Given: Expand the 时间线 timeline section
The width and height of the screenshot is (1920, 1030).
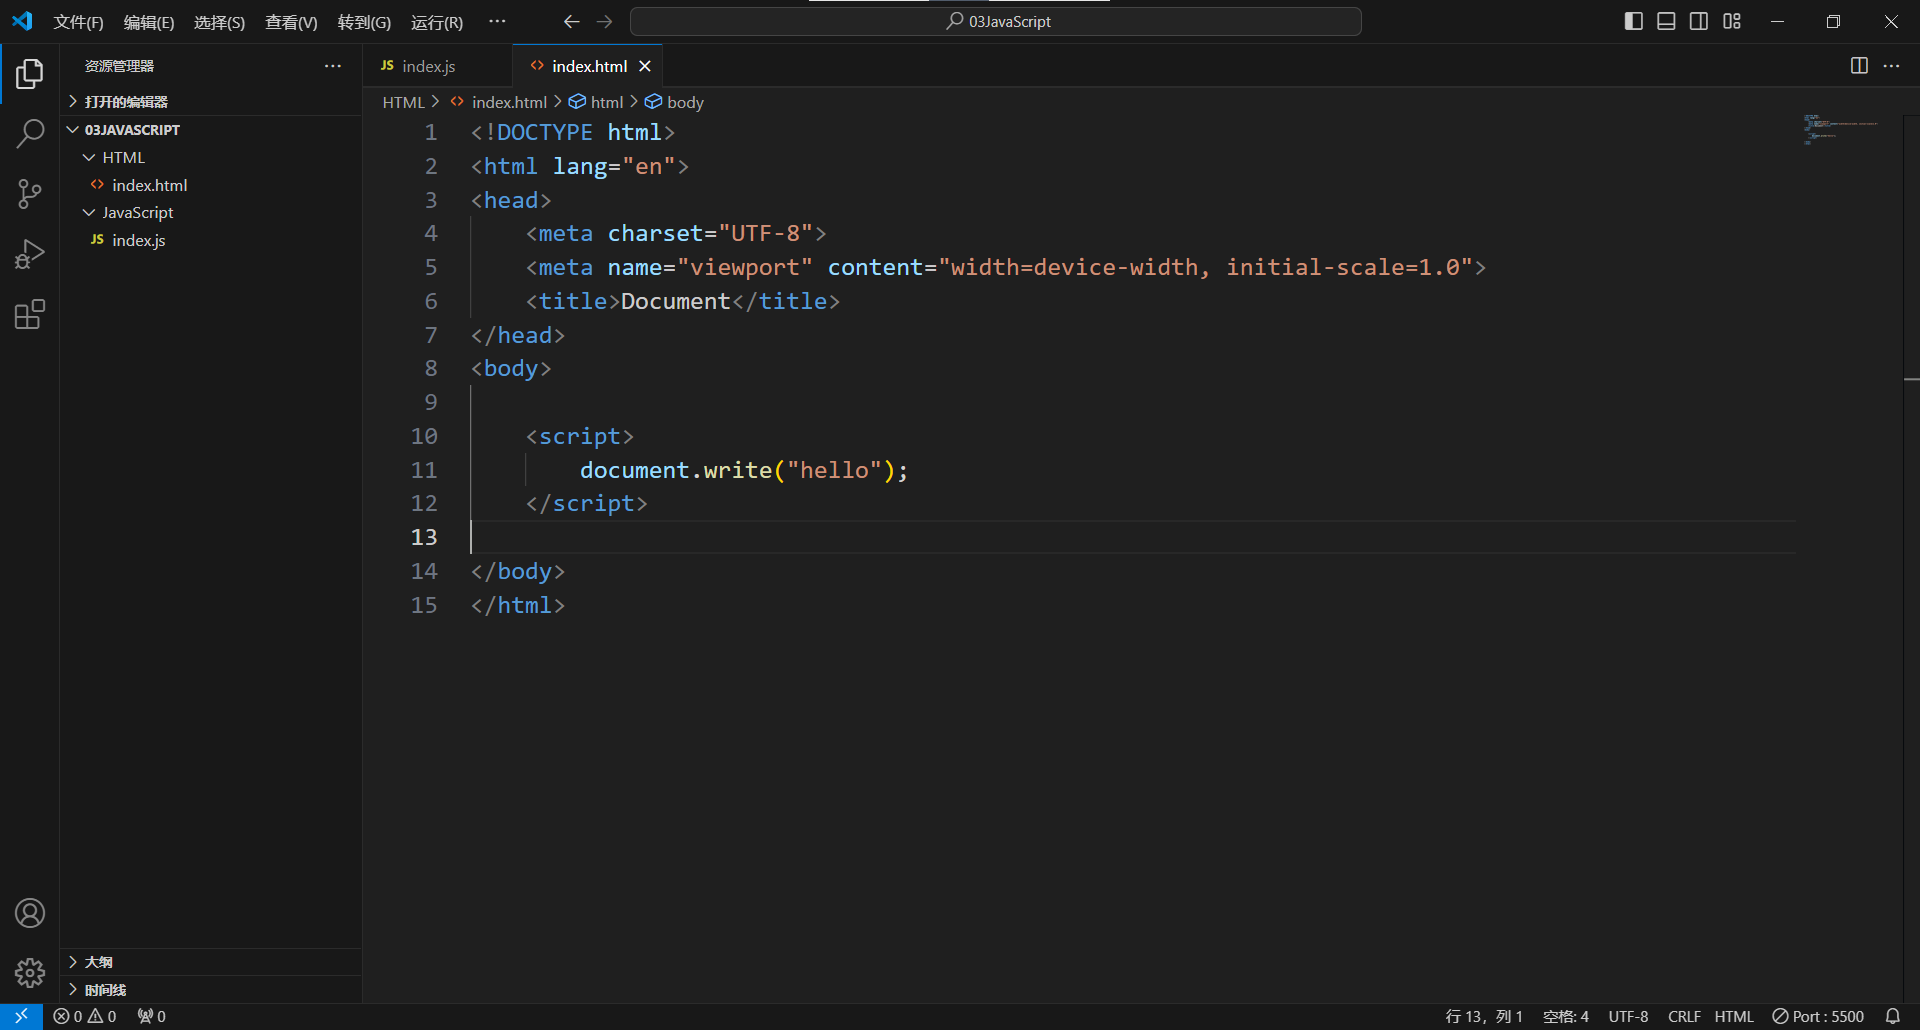Looking at the screenshot, I should point(211,990).
